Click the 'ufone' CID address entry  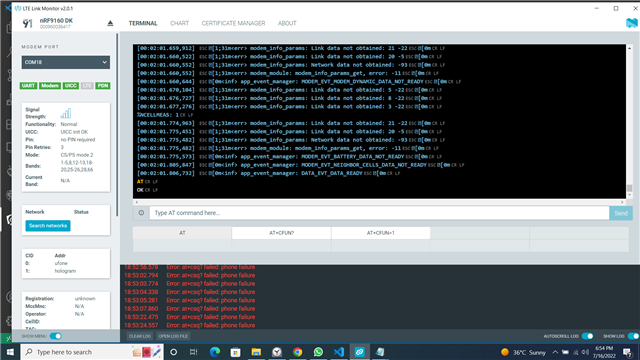point(61,263)
